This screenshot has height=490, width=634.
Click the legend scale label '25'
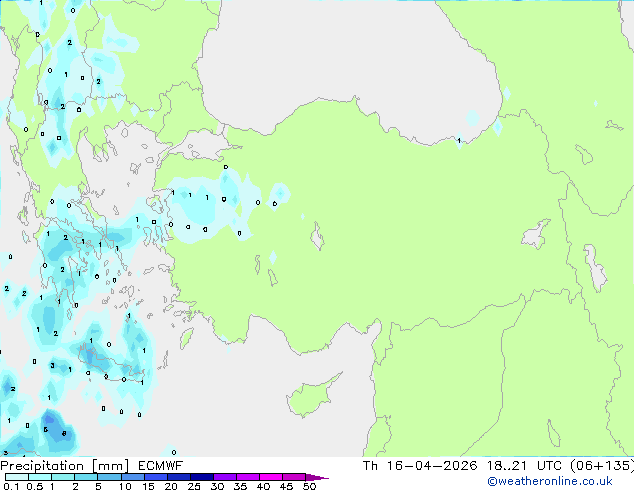(x=194, y=486)
